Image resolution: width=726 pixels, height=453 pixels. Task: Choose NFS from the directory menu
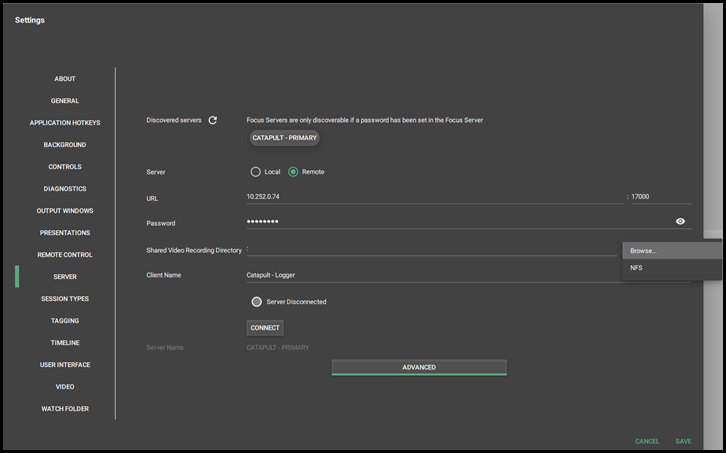click(672, 268)
